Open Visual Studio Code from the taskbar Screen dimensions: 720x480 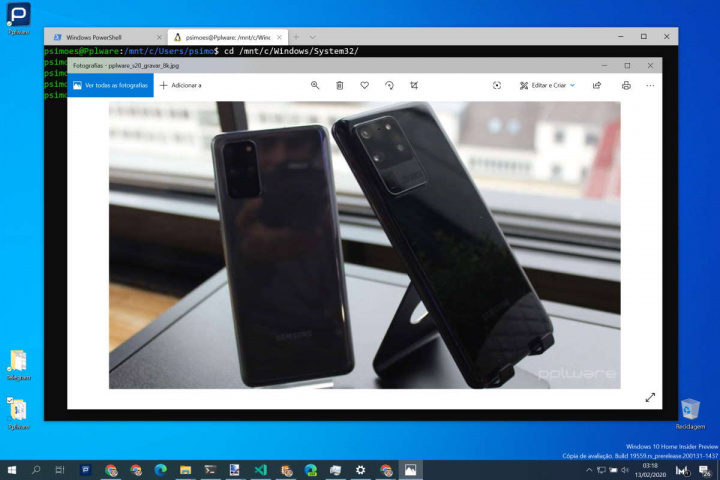[260, 469]
